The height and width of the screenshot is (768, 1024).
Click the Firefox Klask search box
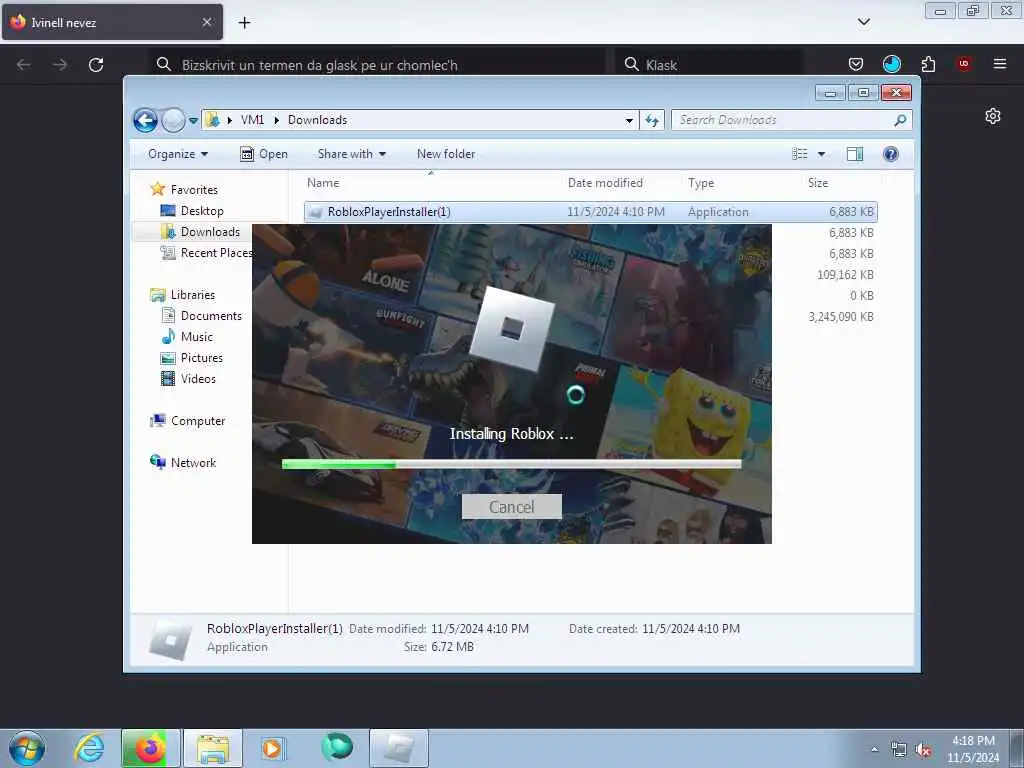click(709, 65)
